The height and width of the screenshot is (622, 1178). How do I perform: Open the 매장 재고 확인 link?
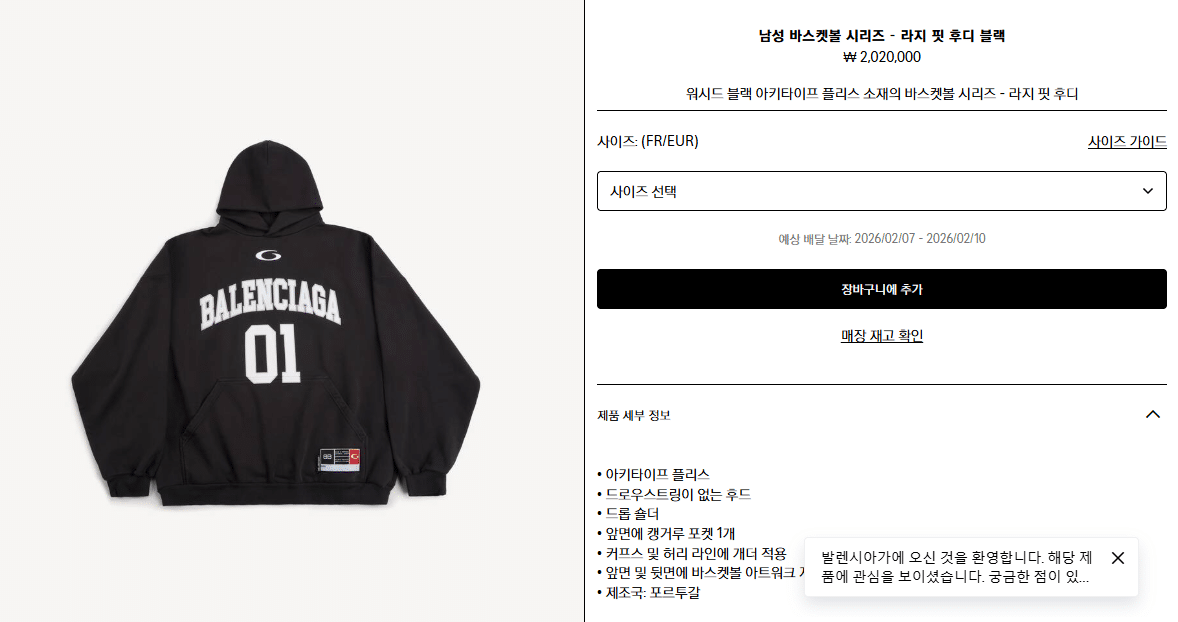pyautogui.click(x=881, y=336)
